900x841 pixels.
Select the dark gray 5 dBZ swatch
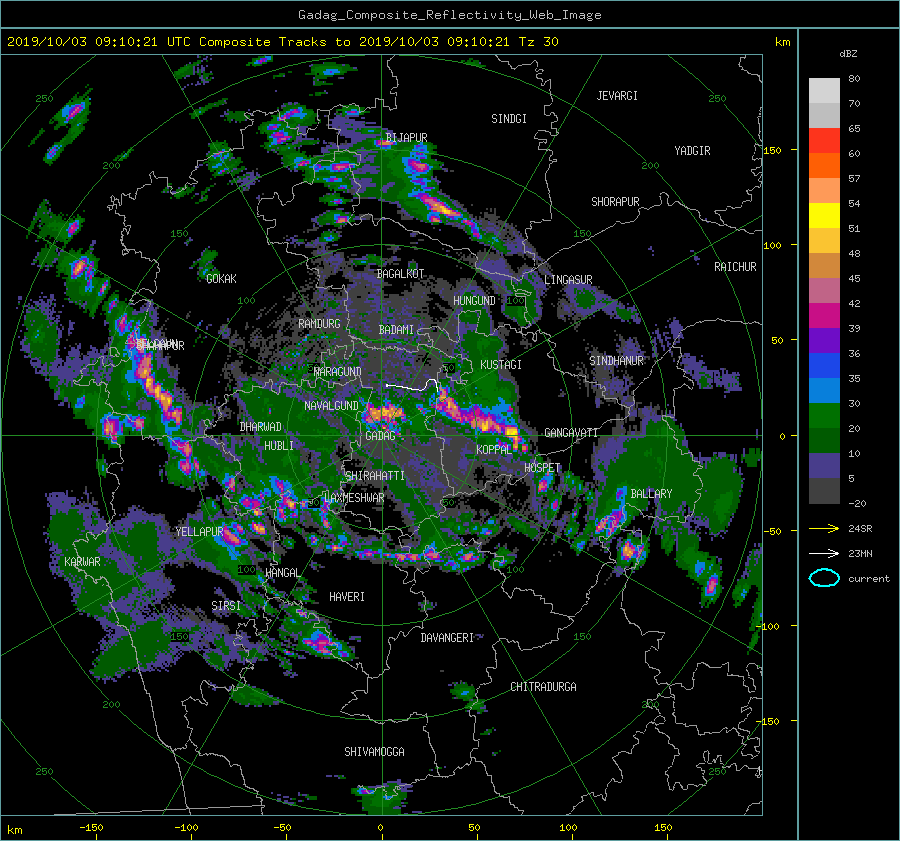click(x=824, y=490)
